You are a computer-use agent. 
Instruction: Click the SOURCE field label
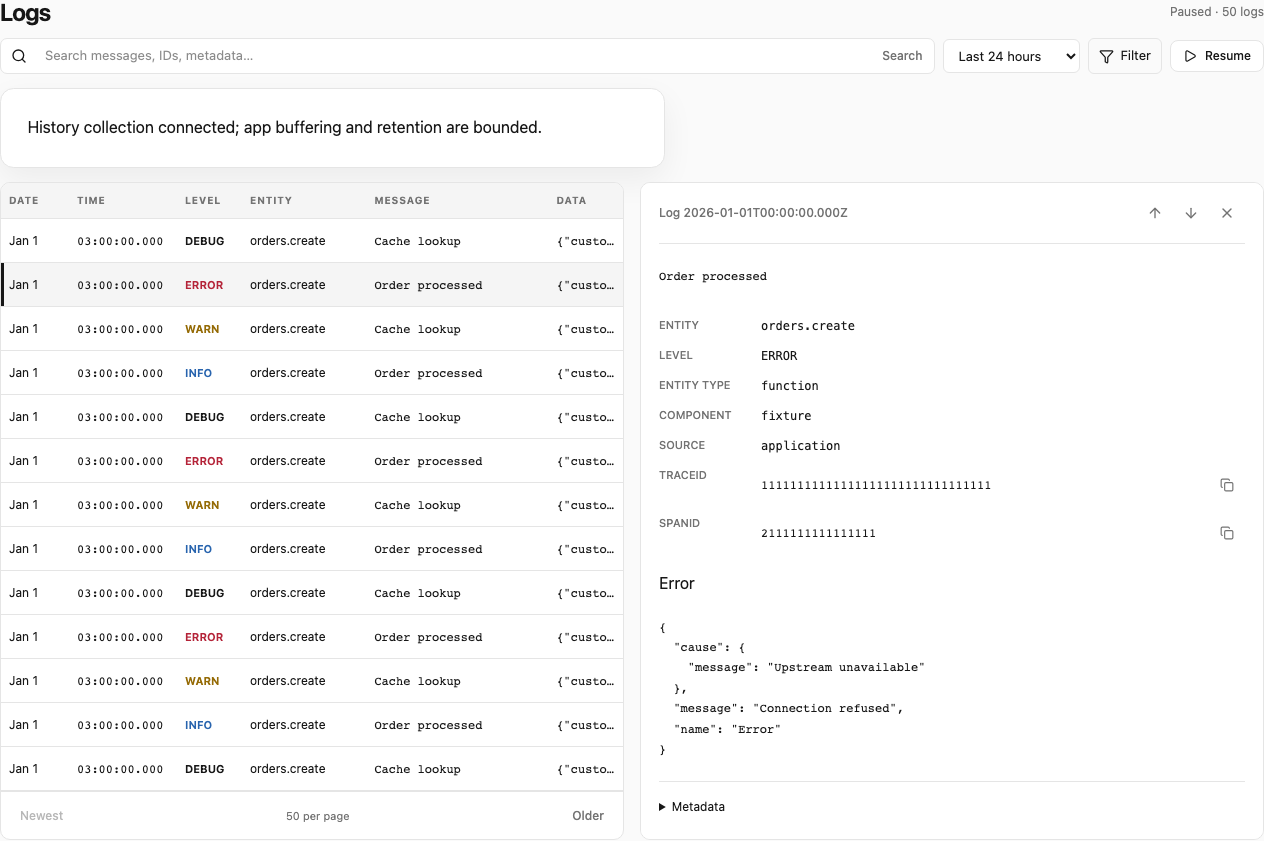[682, 445]
